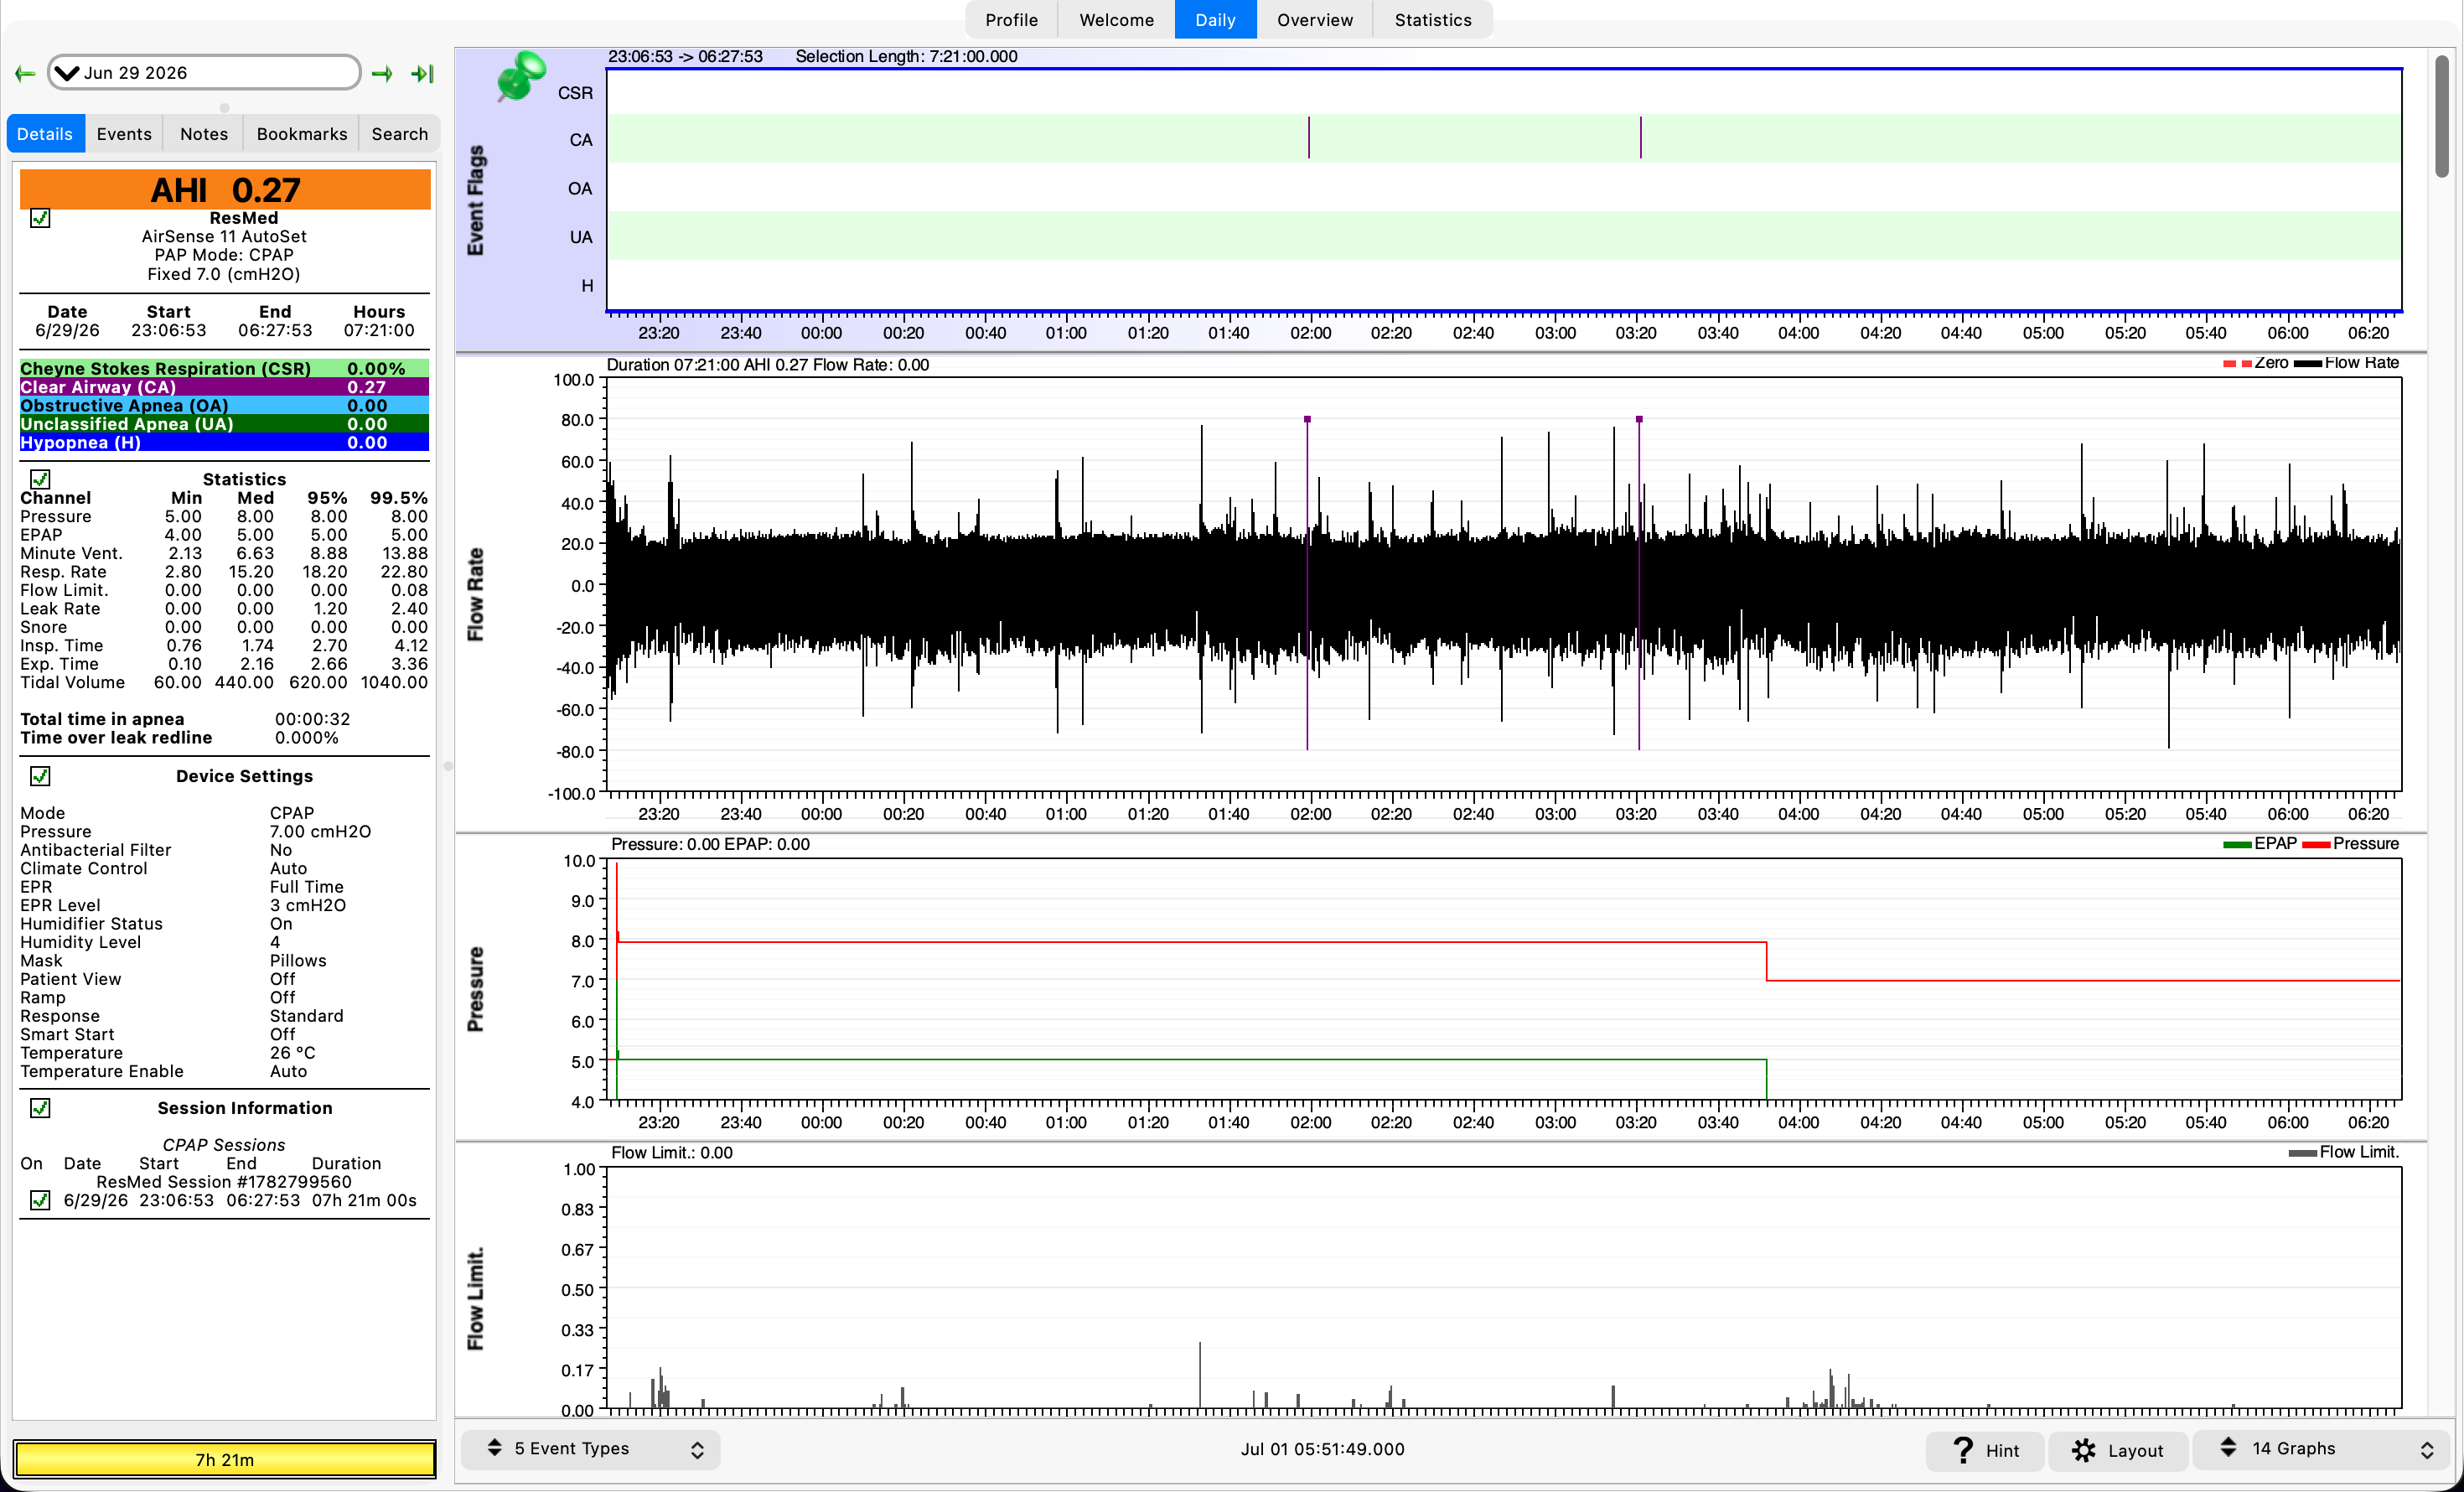The width and height of the screenshot is (2464, 1492).
Task: Click the Layout gear icon
Action: (2084, 1450)
